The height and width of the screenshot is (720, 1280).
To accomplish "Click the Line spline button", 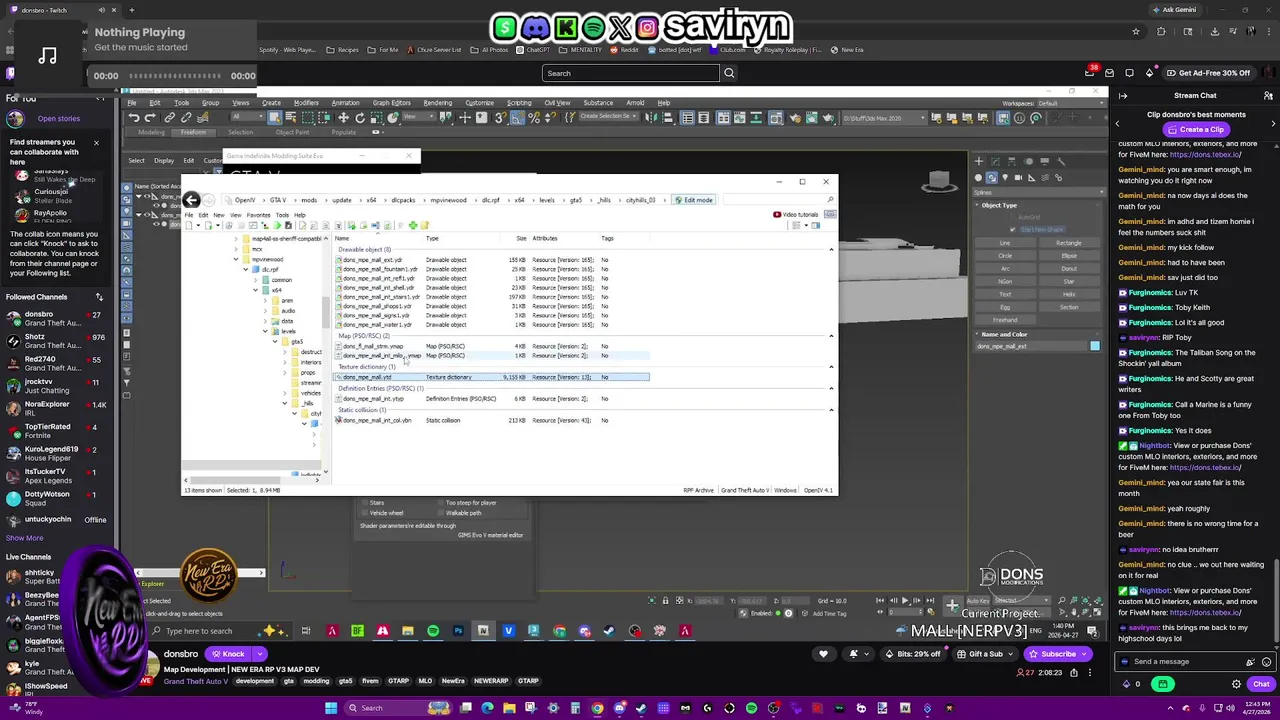I will [x=1005, y=243].
